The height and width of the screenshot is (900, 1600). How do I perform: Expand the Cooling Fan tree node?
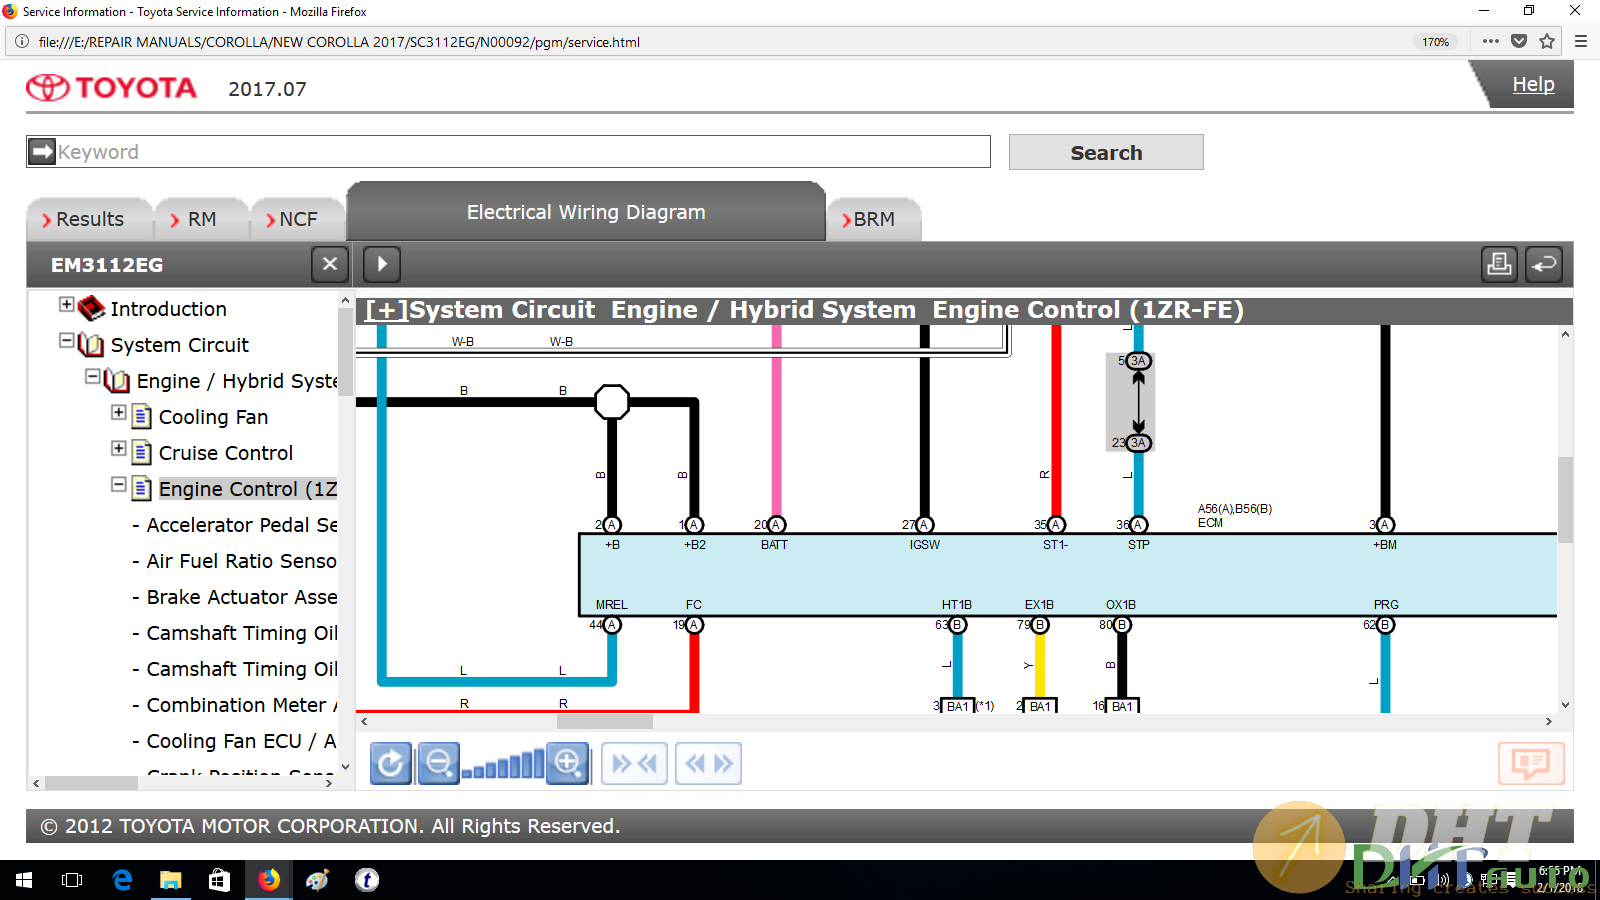[119, 413]
